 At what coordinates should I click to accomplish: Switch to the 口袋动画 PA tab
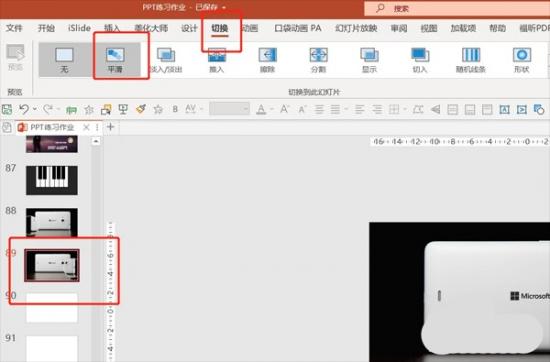[298, 28]
